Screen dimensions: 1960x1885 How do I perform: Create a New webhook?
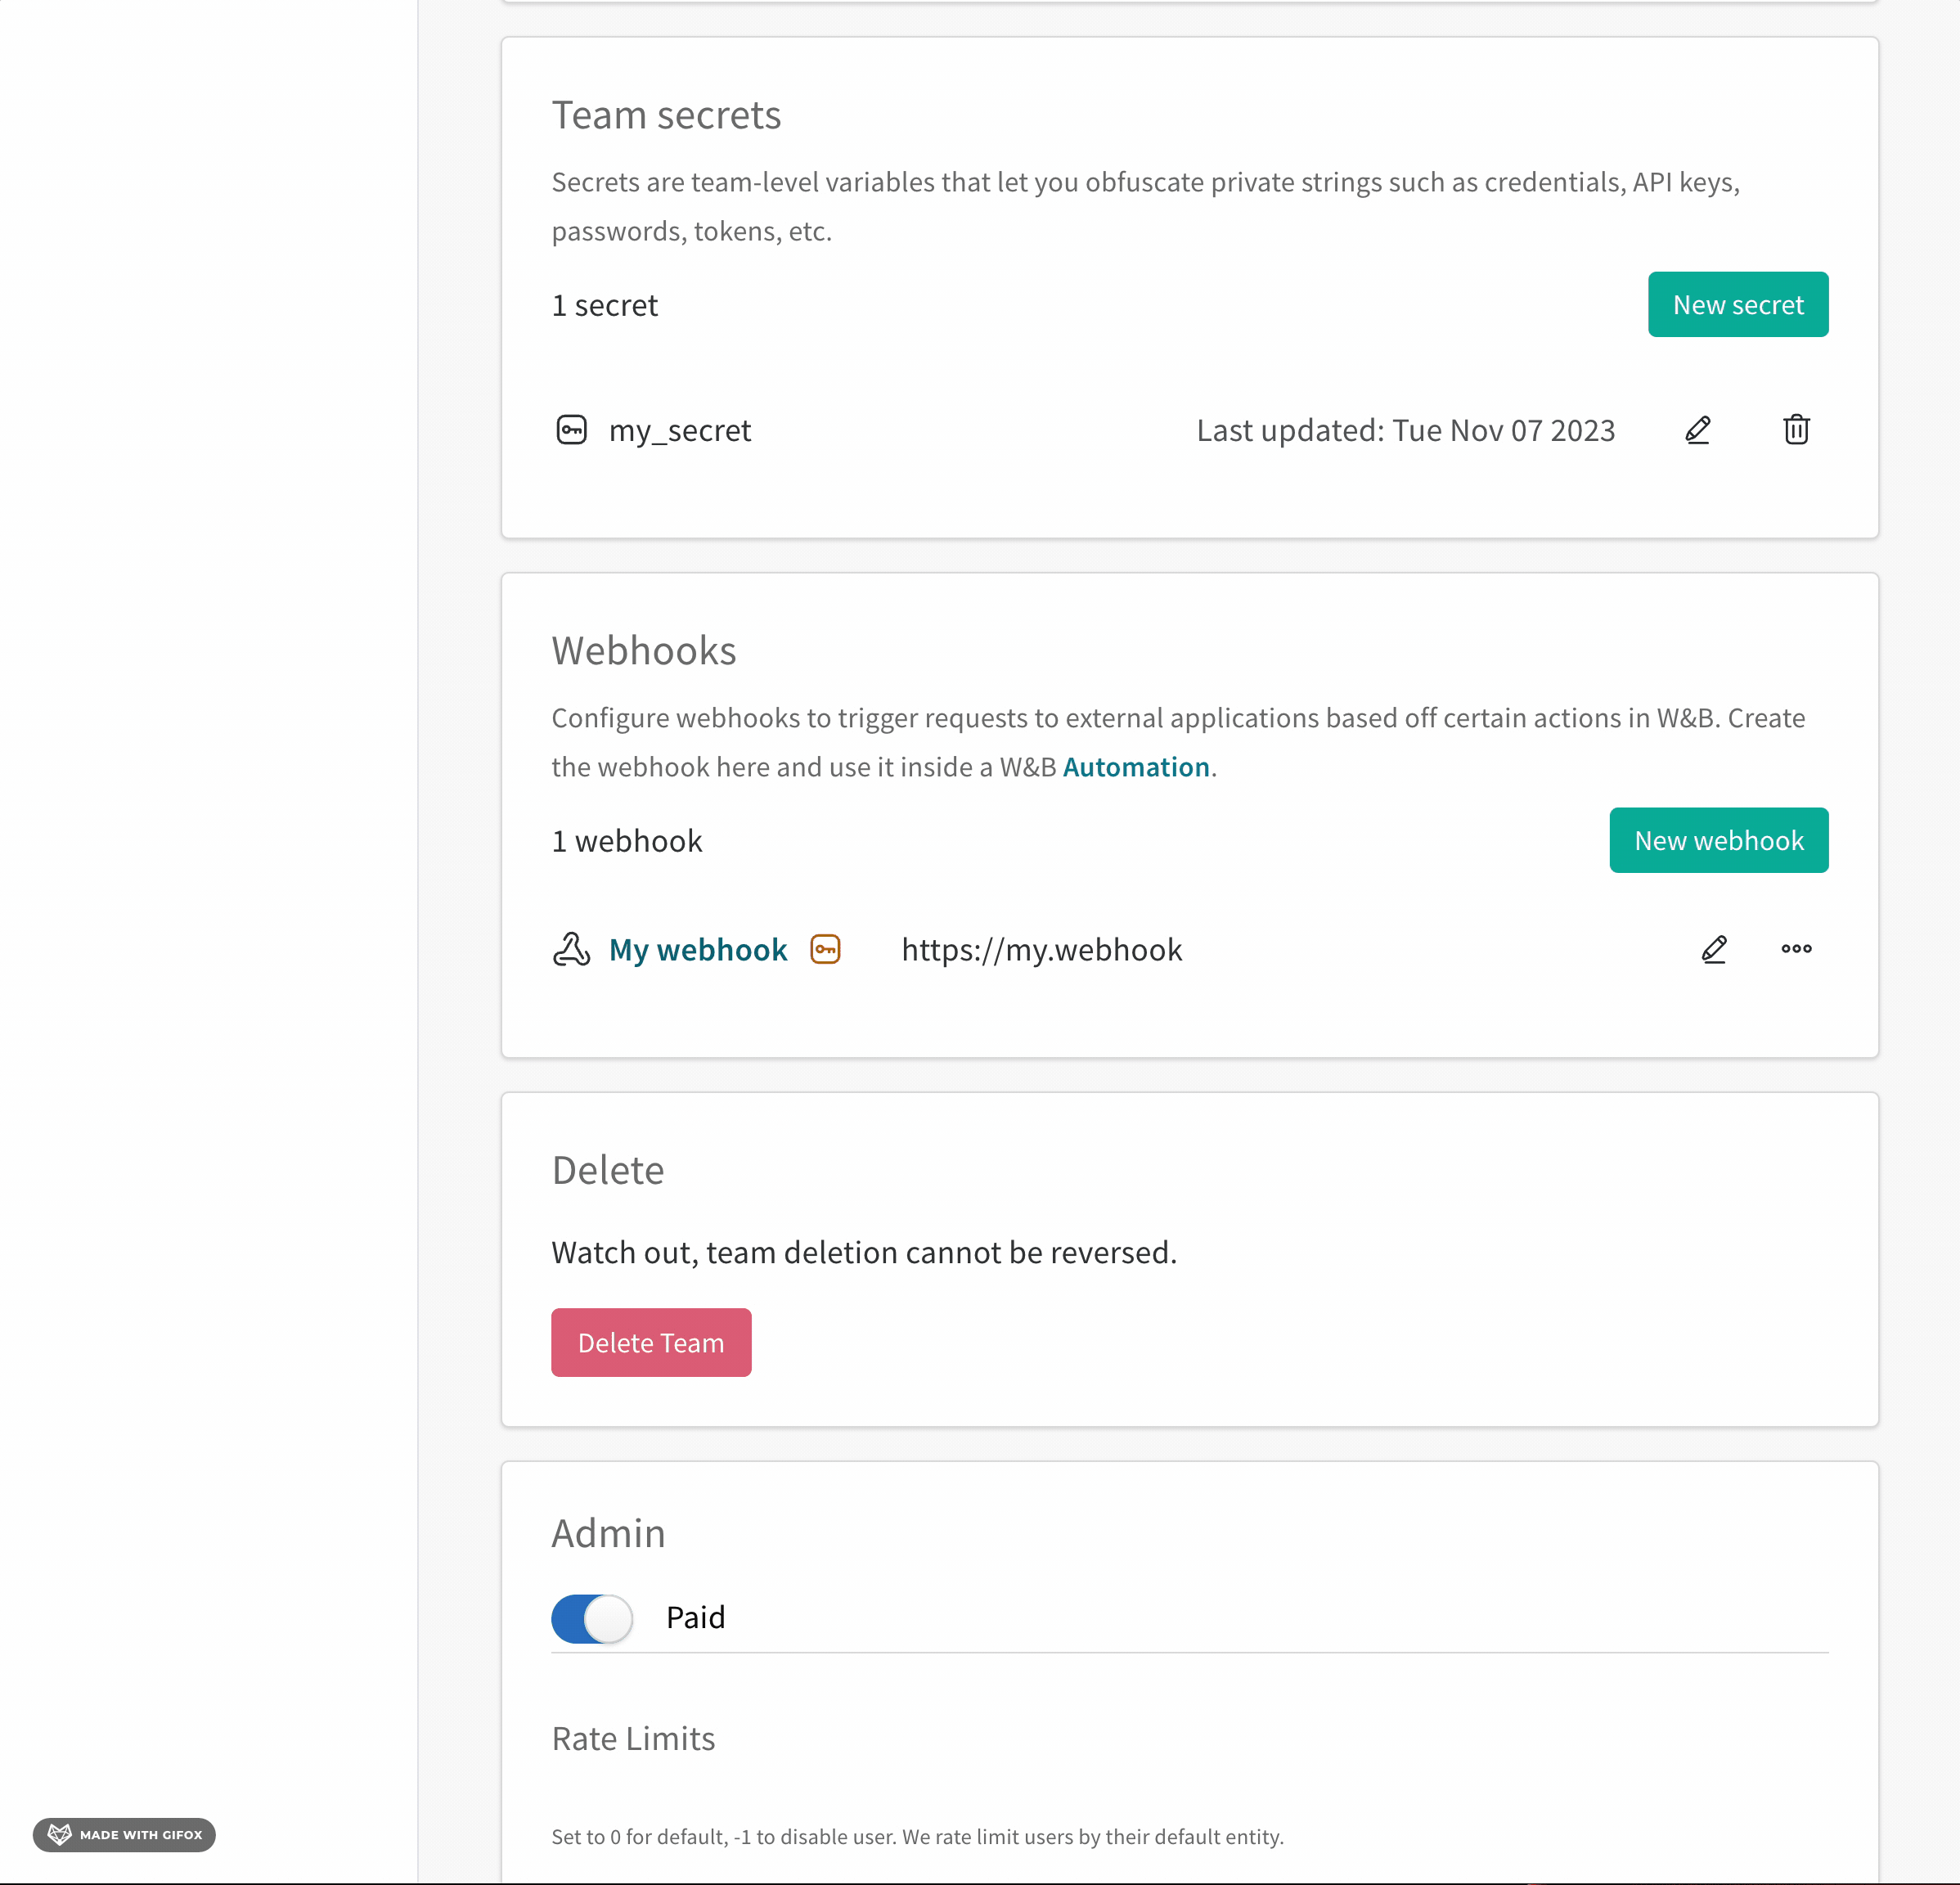pyautogui.click(x=1718, y=840)
